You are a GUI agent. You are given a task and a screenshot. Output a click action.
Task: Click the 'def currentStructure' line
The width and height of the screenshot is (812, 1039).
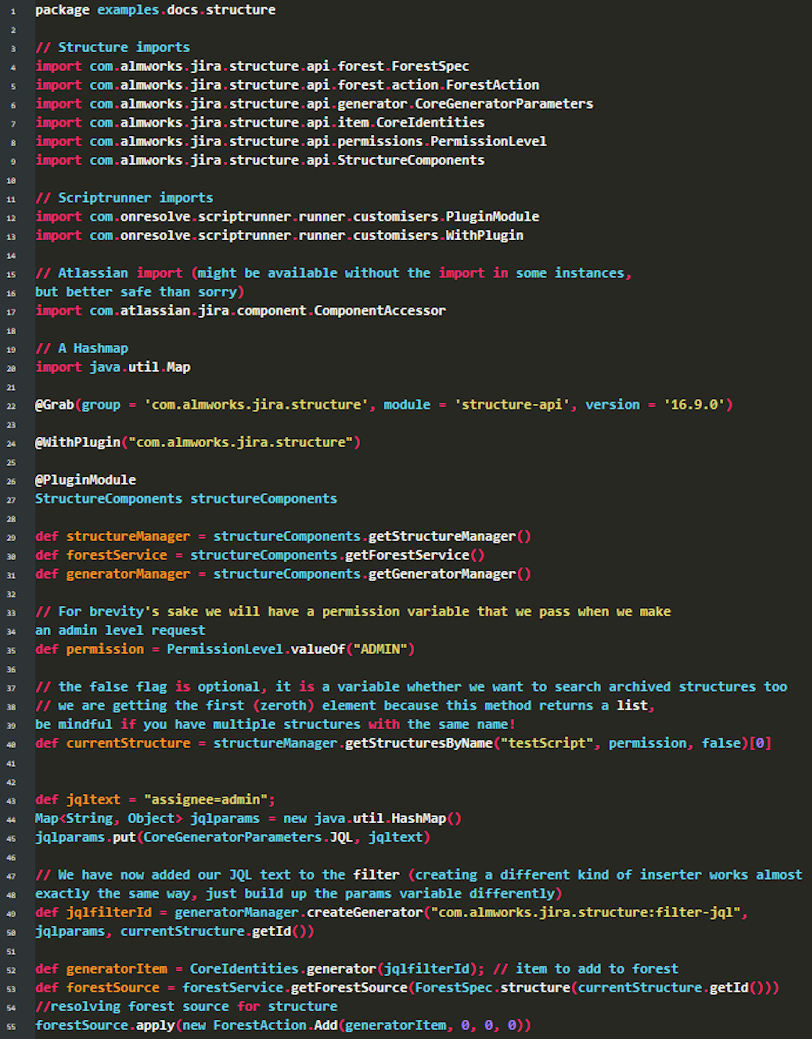(x=403, y=743)
